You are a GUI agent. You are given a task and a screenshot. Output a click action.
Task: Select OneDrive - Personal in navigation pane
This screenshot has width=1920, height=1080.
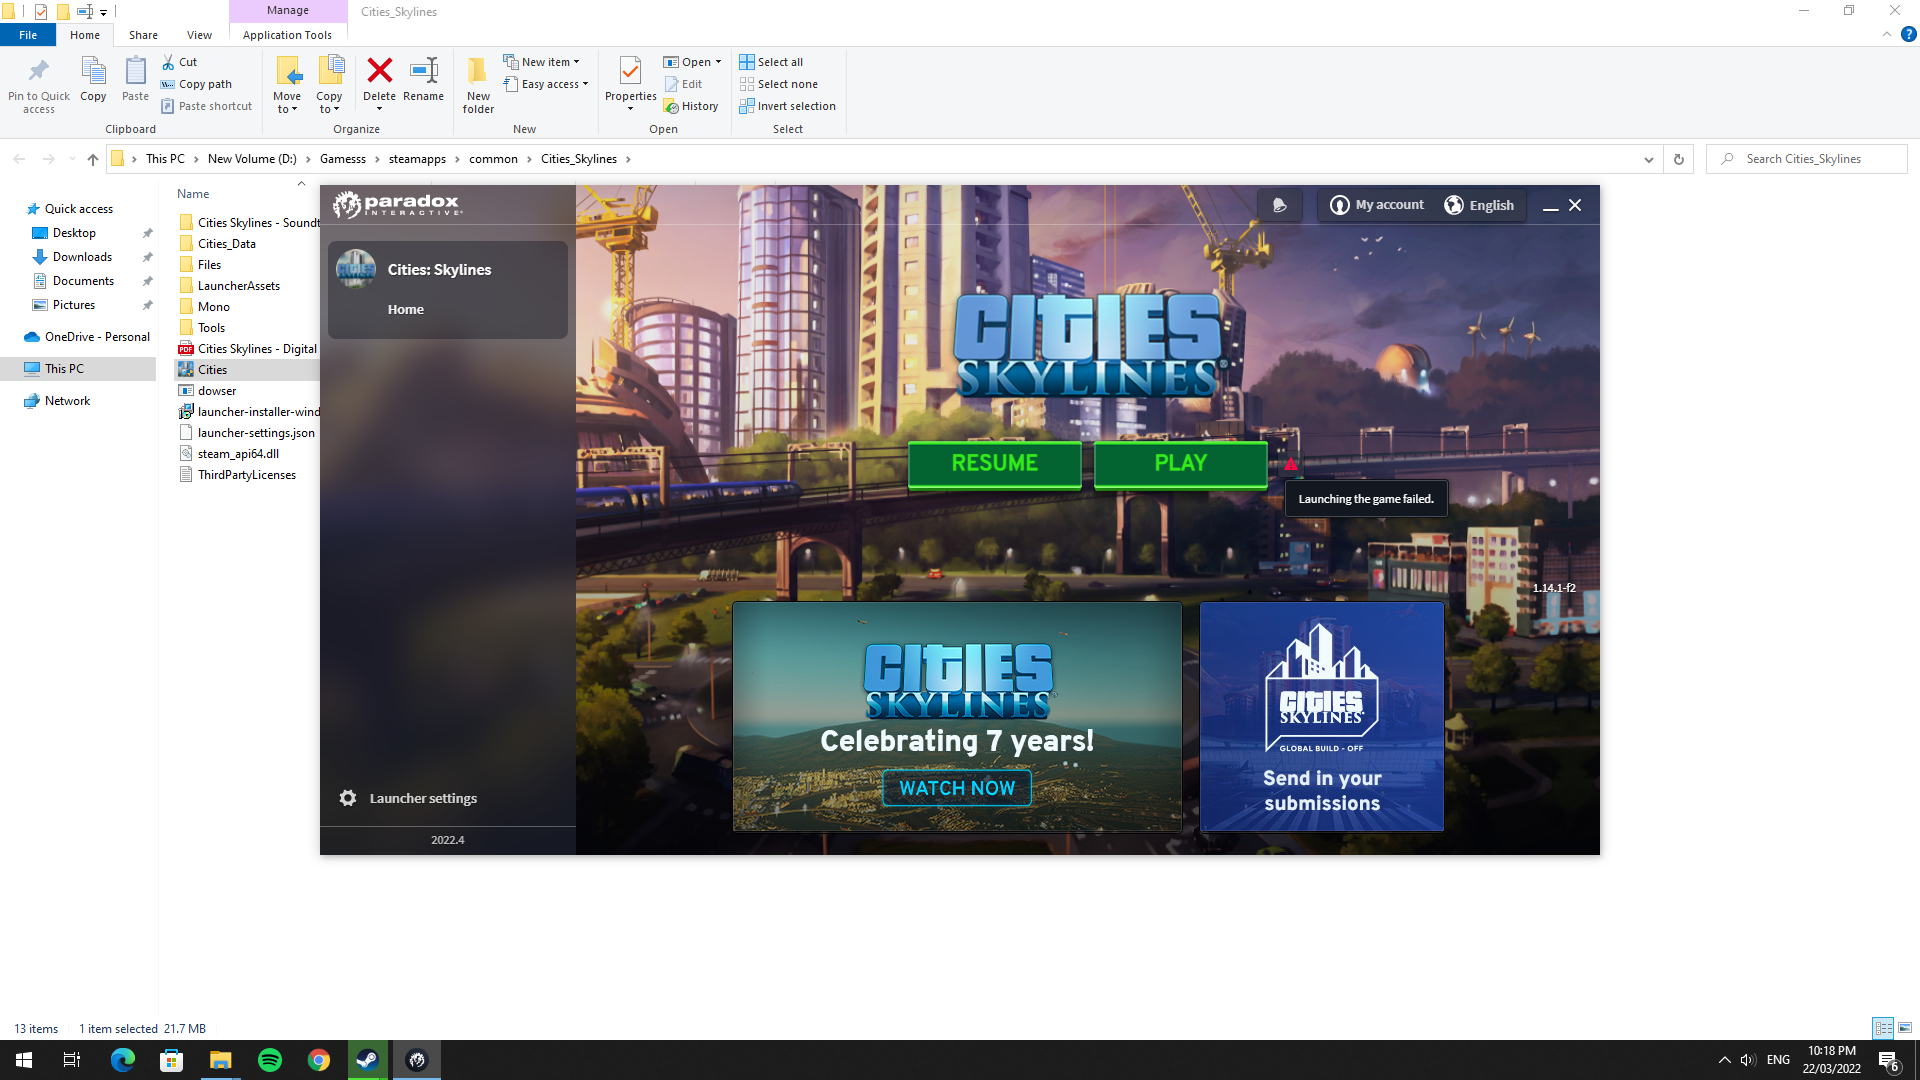pyautogui.click(x=97, y=337)
